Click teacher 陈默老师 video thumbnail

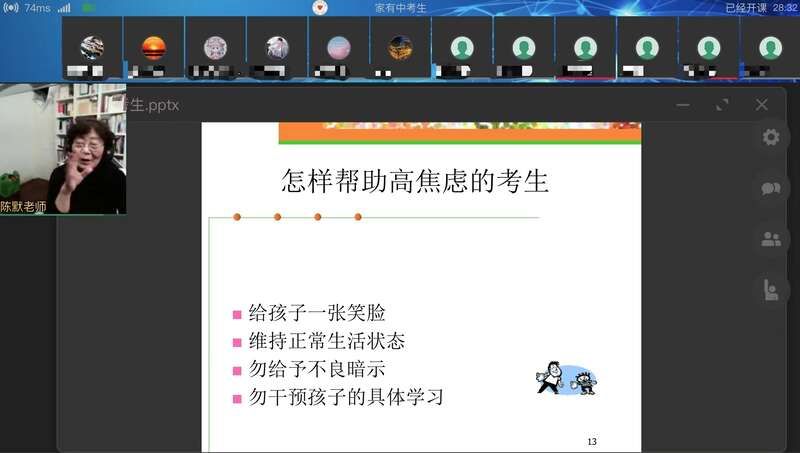coord(63,148)
